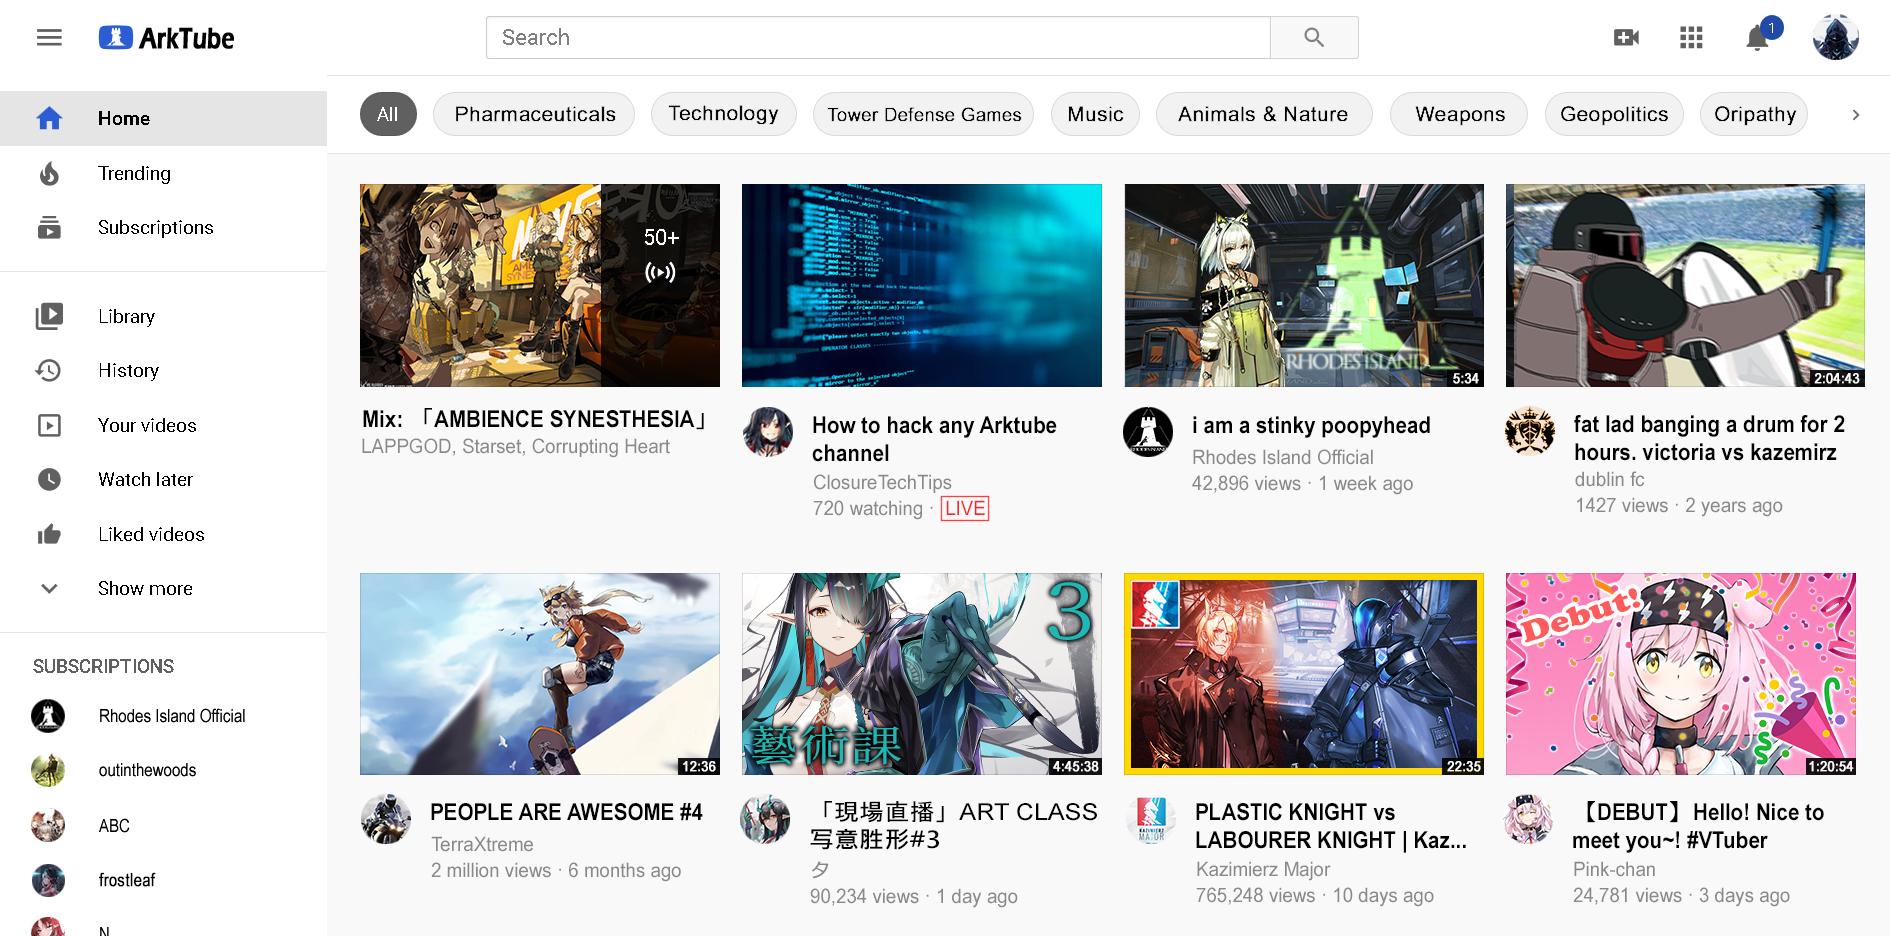Click Pink-chan channel avatar
Screen dimensions: 1890x936
pyautogui.click(x=1528, y=819)
